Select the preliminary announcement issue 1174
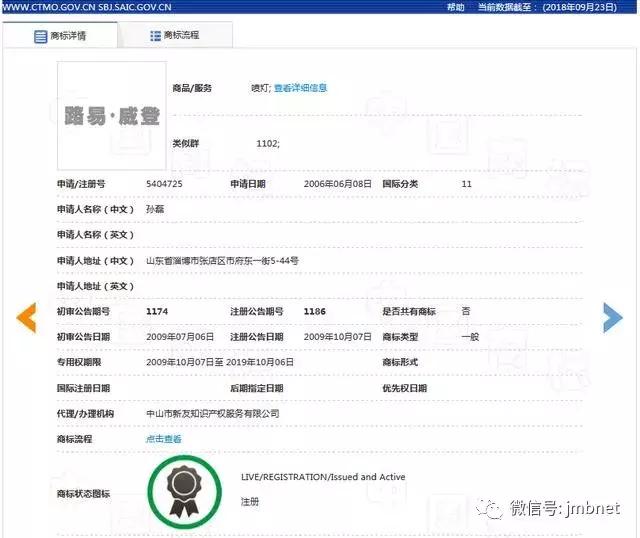The height and width of the screenshot is (538, 640). click(x=157, y=311)
